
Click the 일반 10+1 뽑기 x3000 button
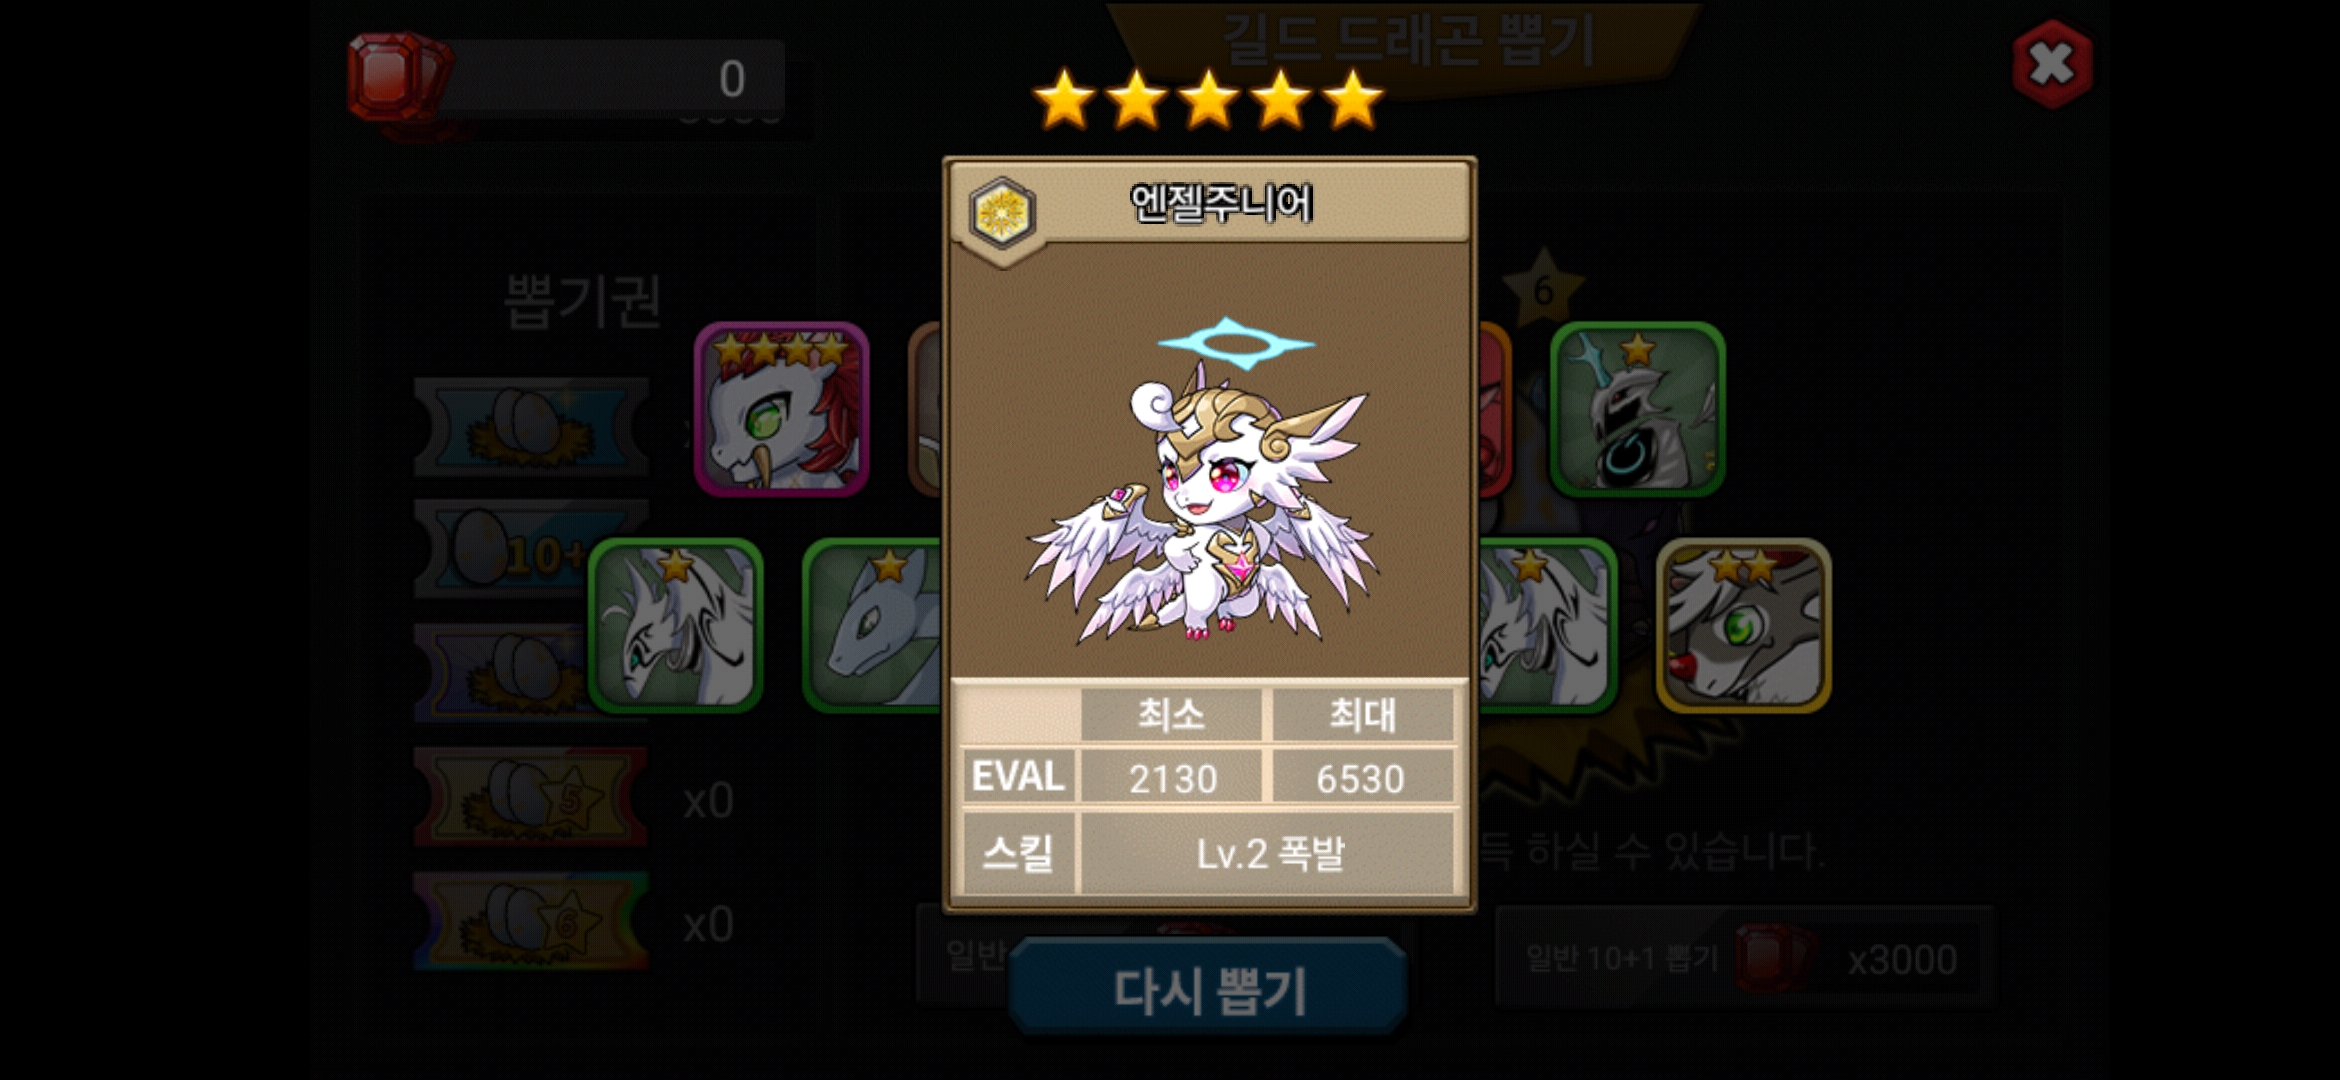tap(1745, 958)
